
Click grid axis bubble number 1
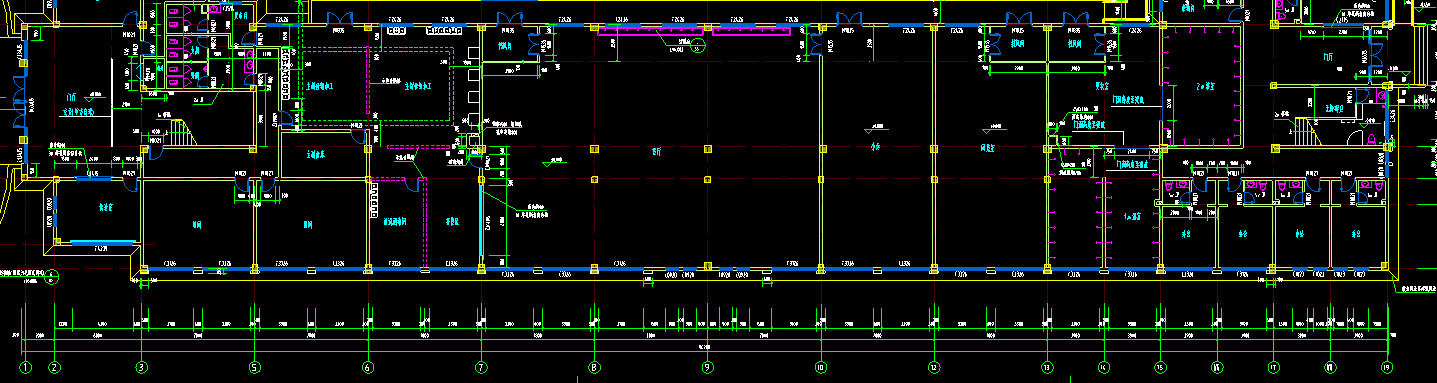(26, 367)
